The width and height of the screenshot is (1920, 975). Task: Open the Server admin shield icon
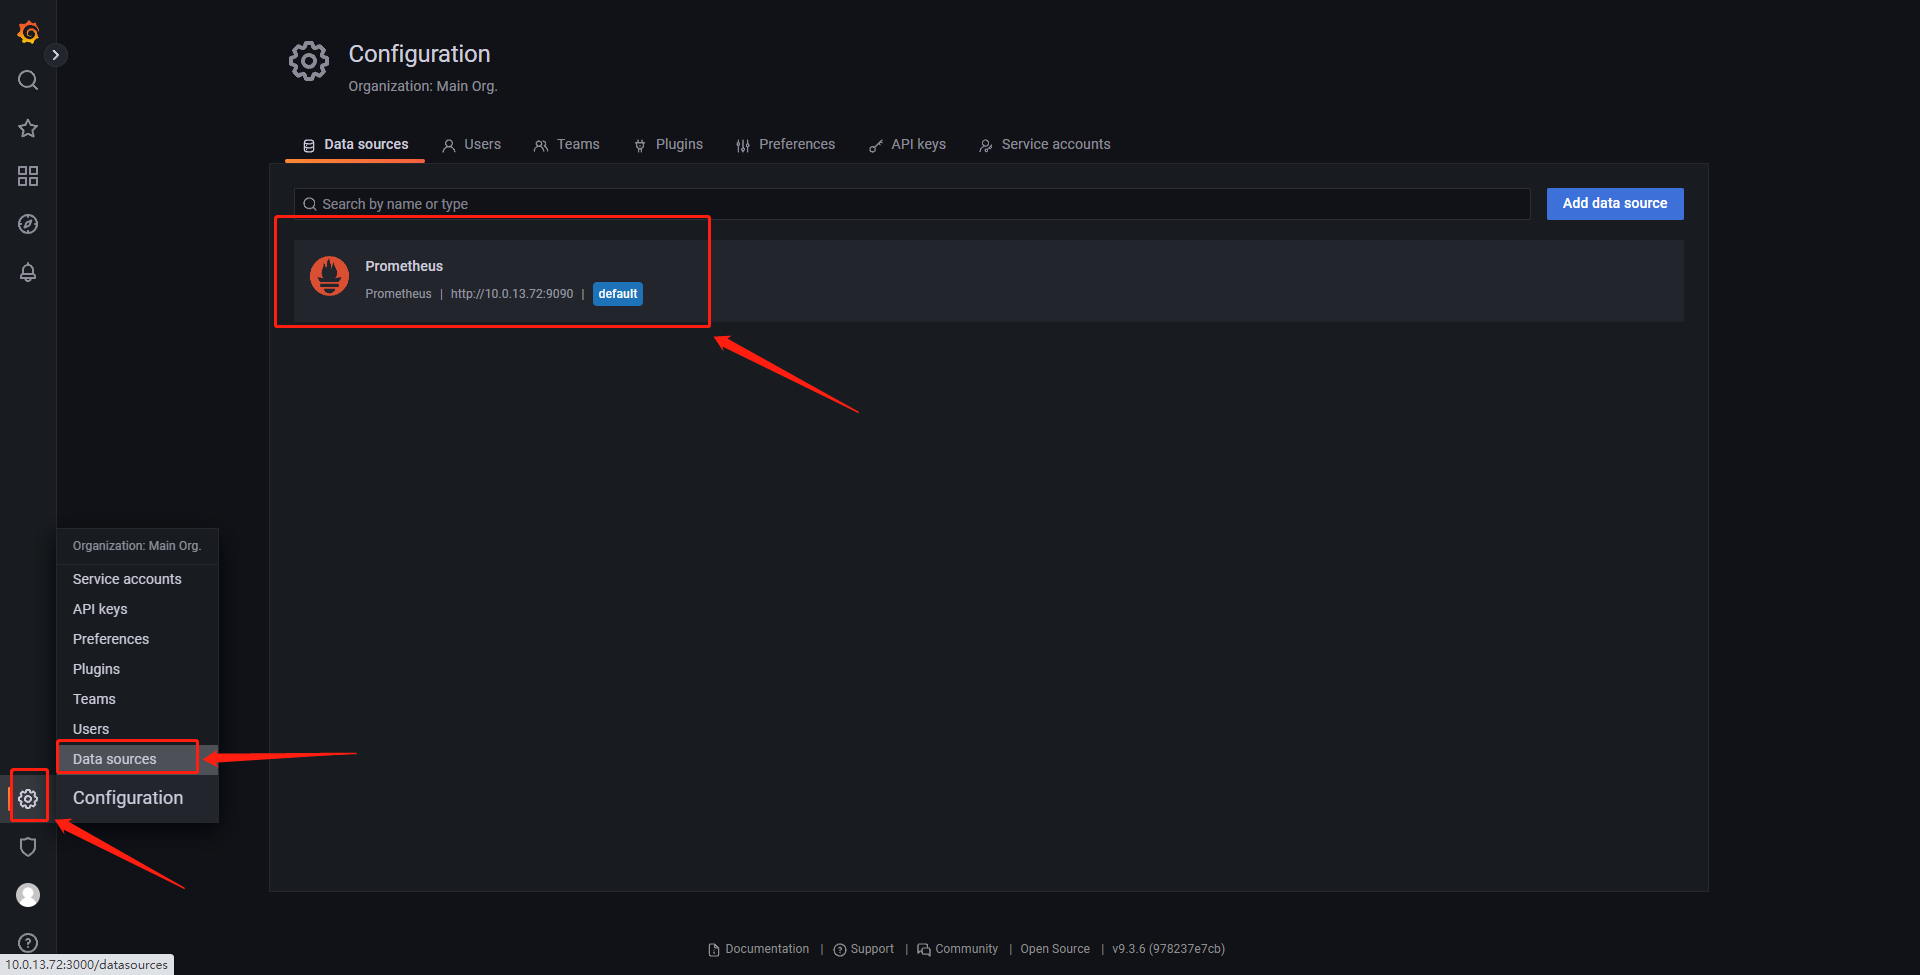[x=28, y=847]
